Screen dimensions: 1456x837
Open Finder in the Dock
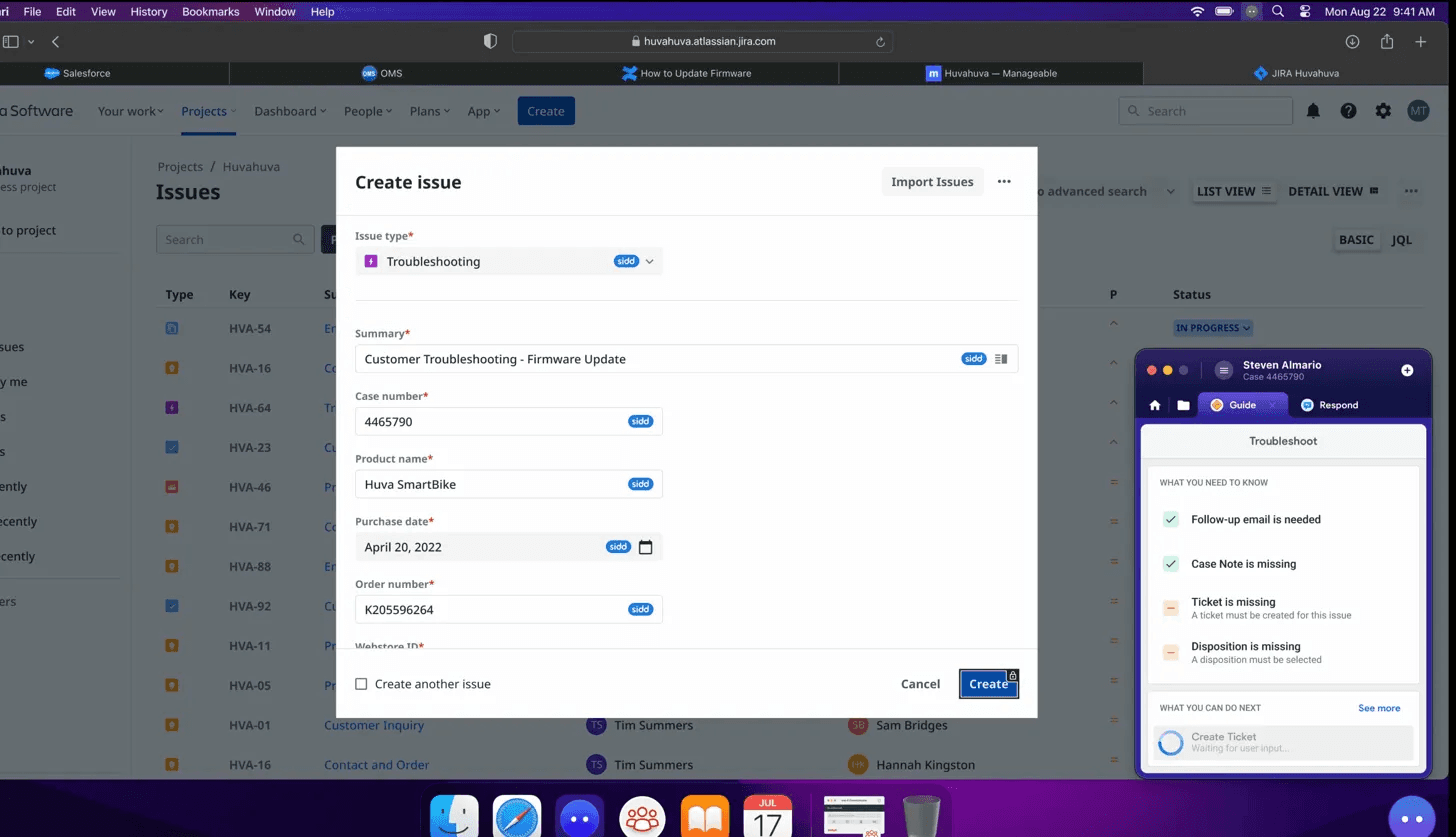[x=454, y=817]
